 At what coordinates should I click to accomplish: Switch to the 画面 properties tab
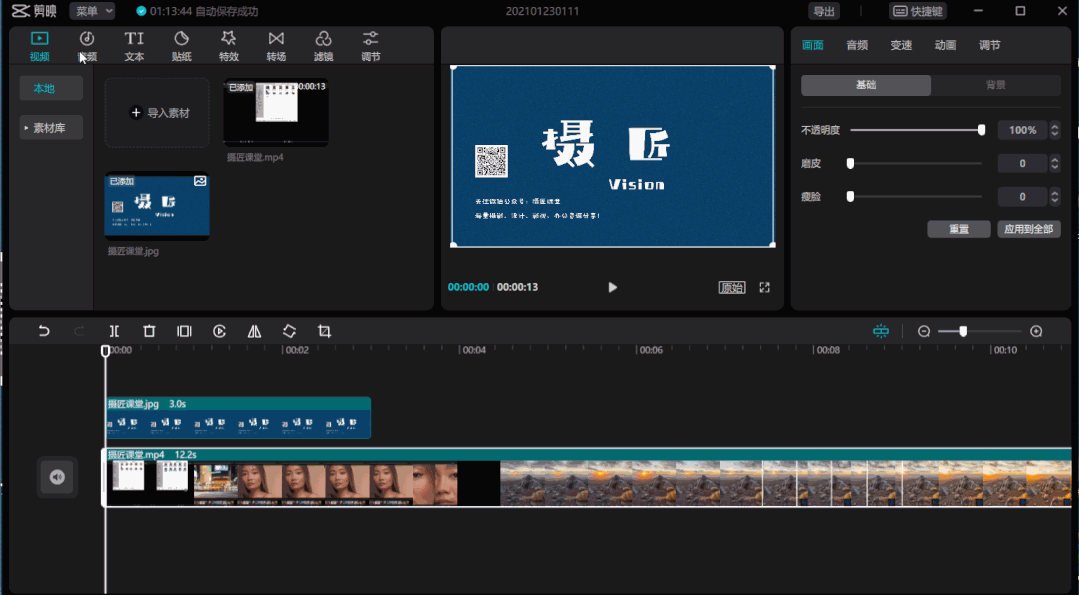(813, 45)
